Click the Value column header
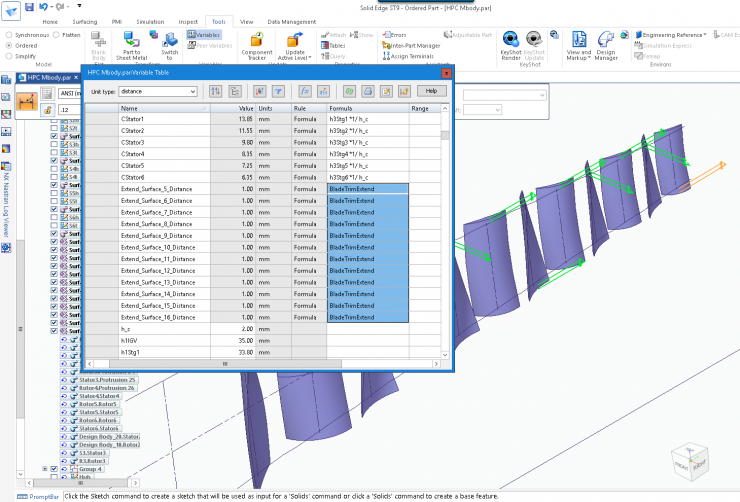 click(233, 108)
